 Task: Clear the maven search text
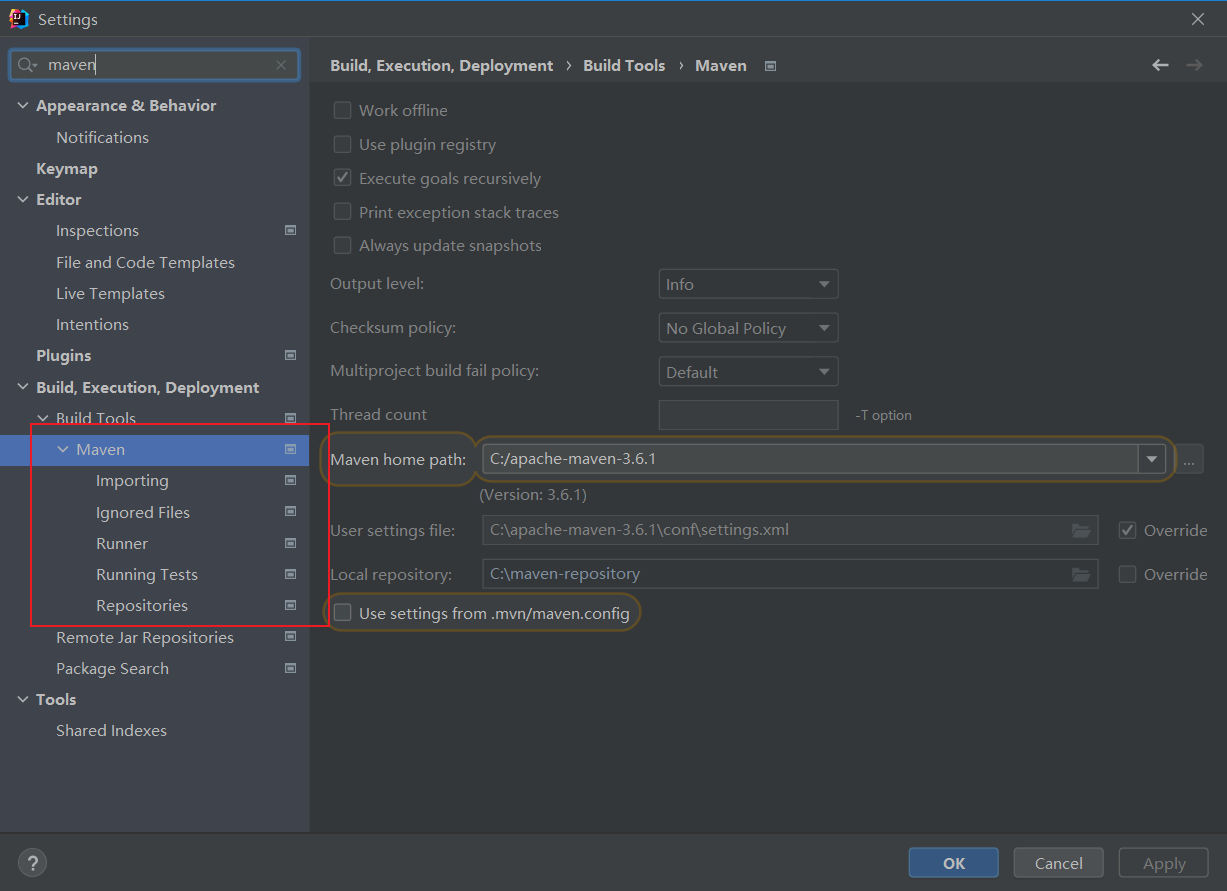tap(281, 65)
